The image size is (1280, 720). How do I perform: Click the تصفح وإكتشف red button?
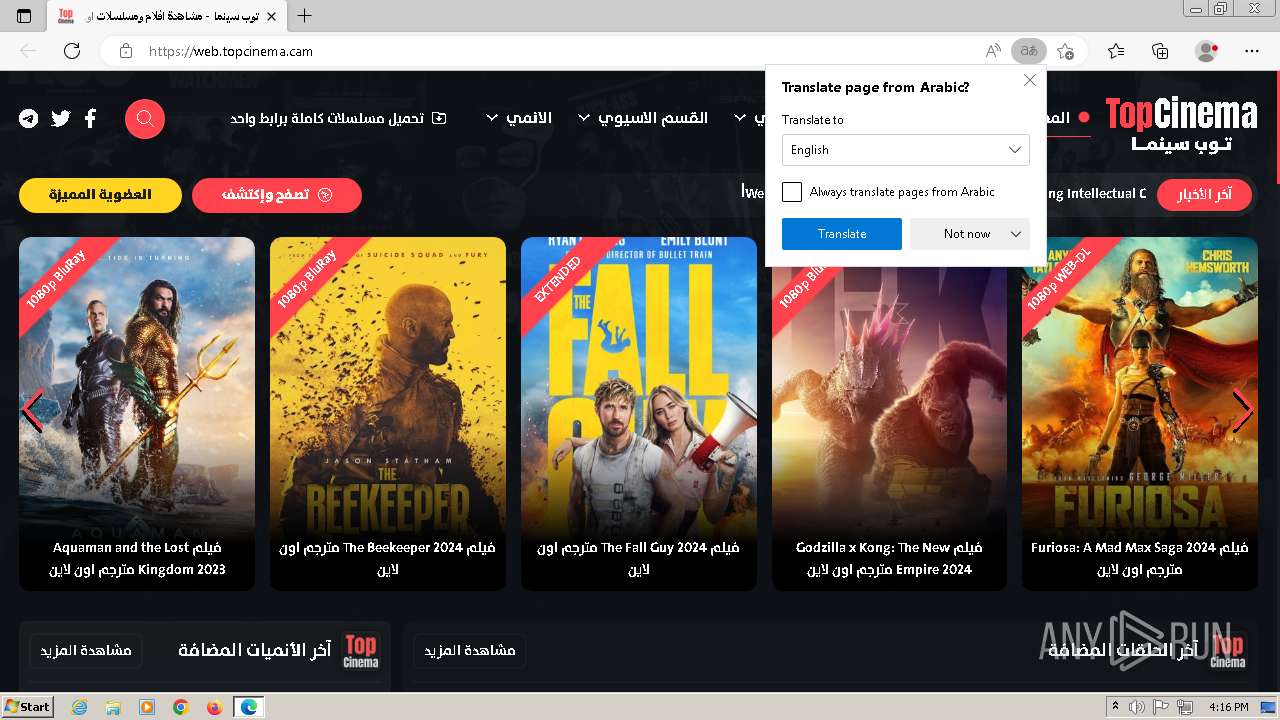tap(277, 195)
